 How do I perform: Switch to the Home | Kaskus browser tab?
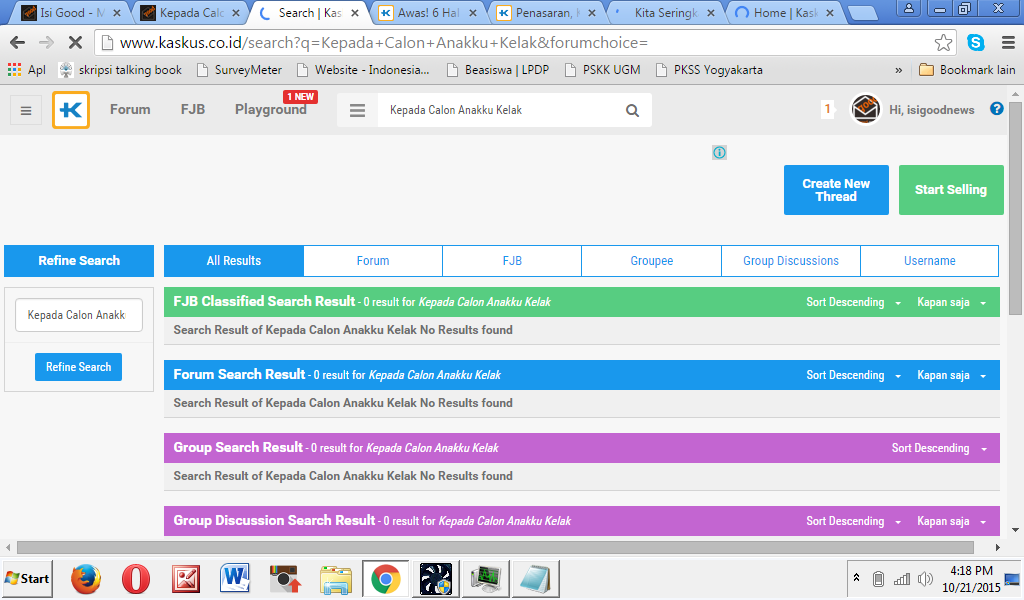(x=785, y=12)
